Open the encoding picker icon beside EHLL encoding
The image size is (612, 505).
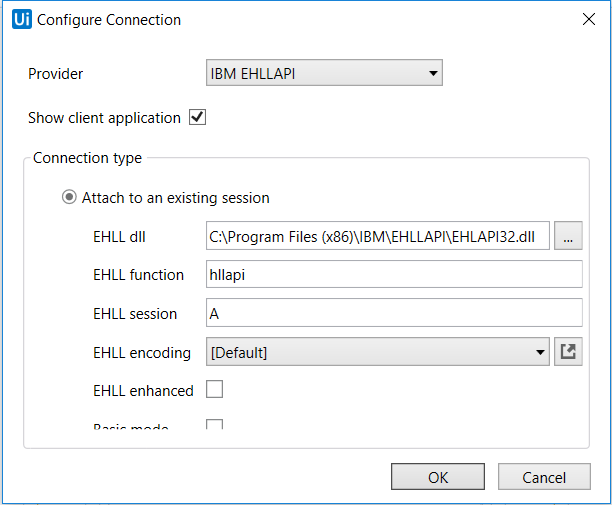pos(568,352)
